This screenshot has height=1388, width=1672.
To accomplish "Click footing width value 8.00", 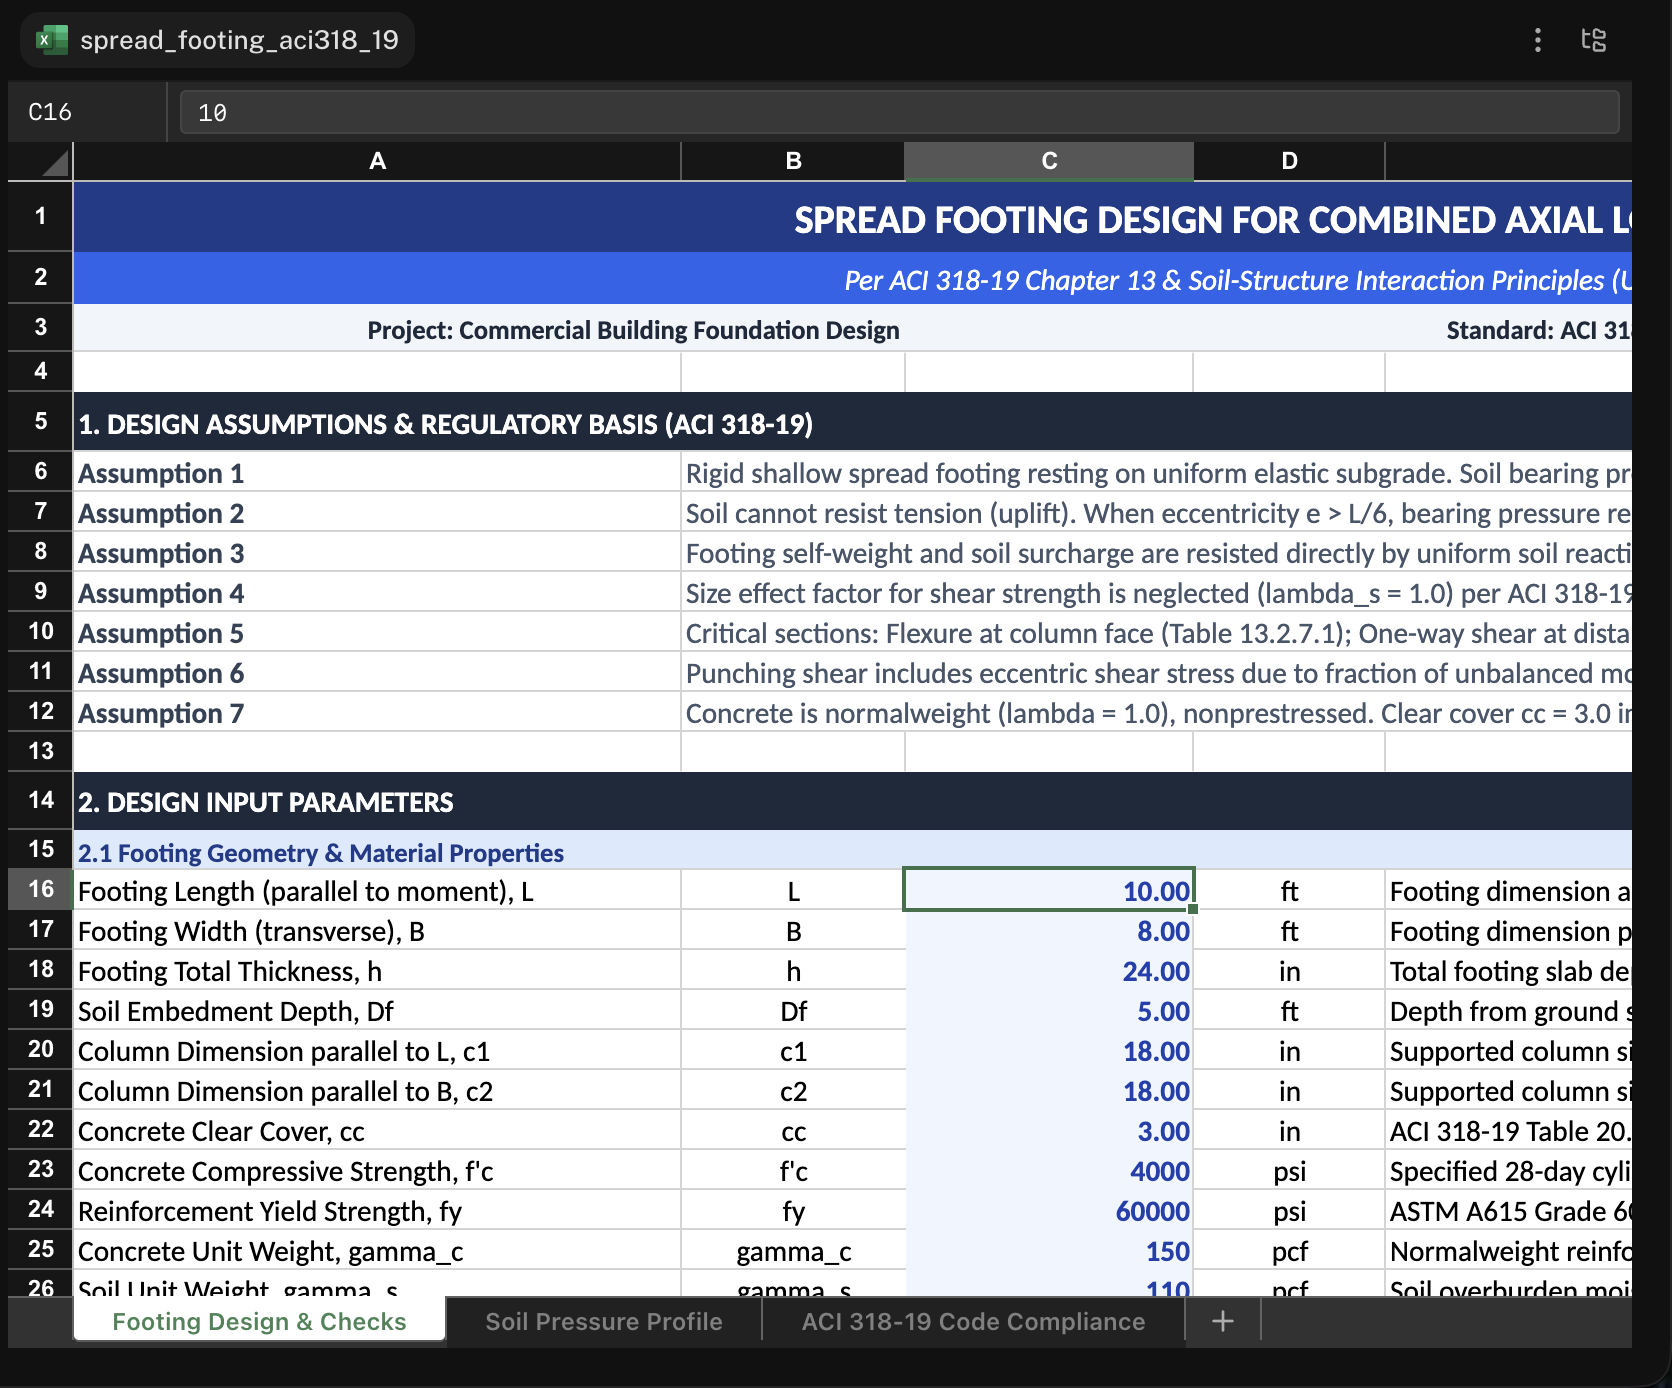I will pyautogui.click(x=1049, y=931).
